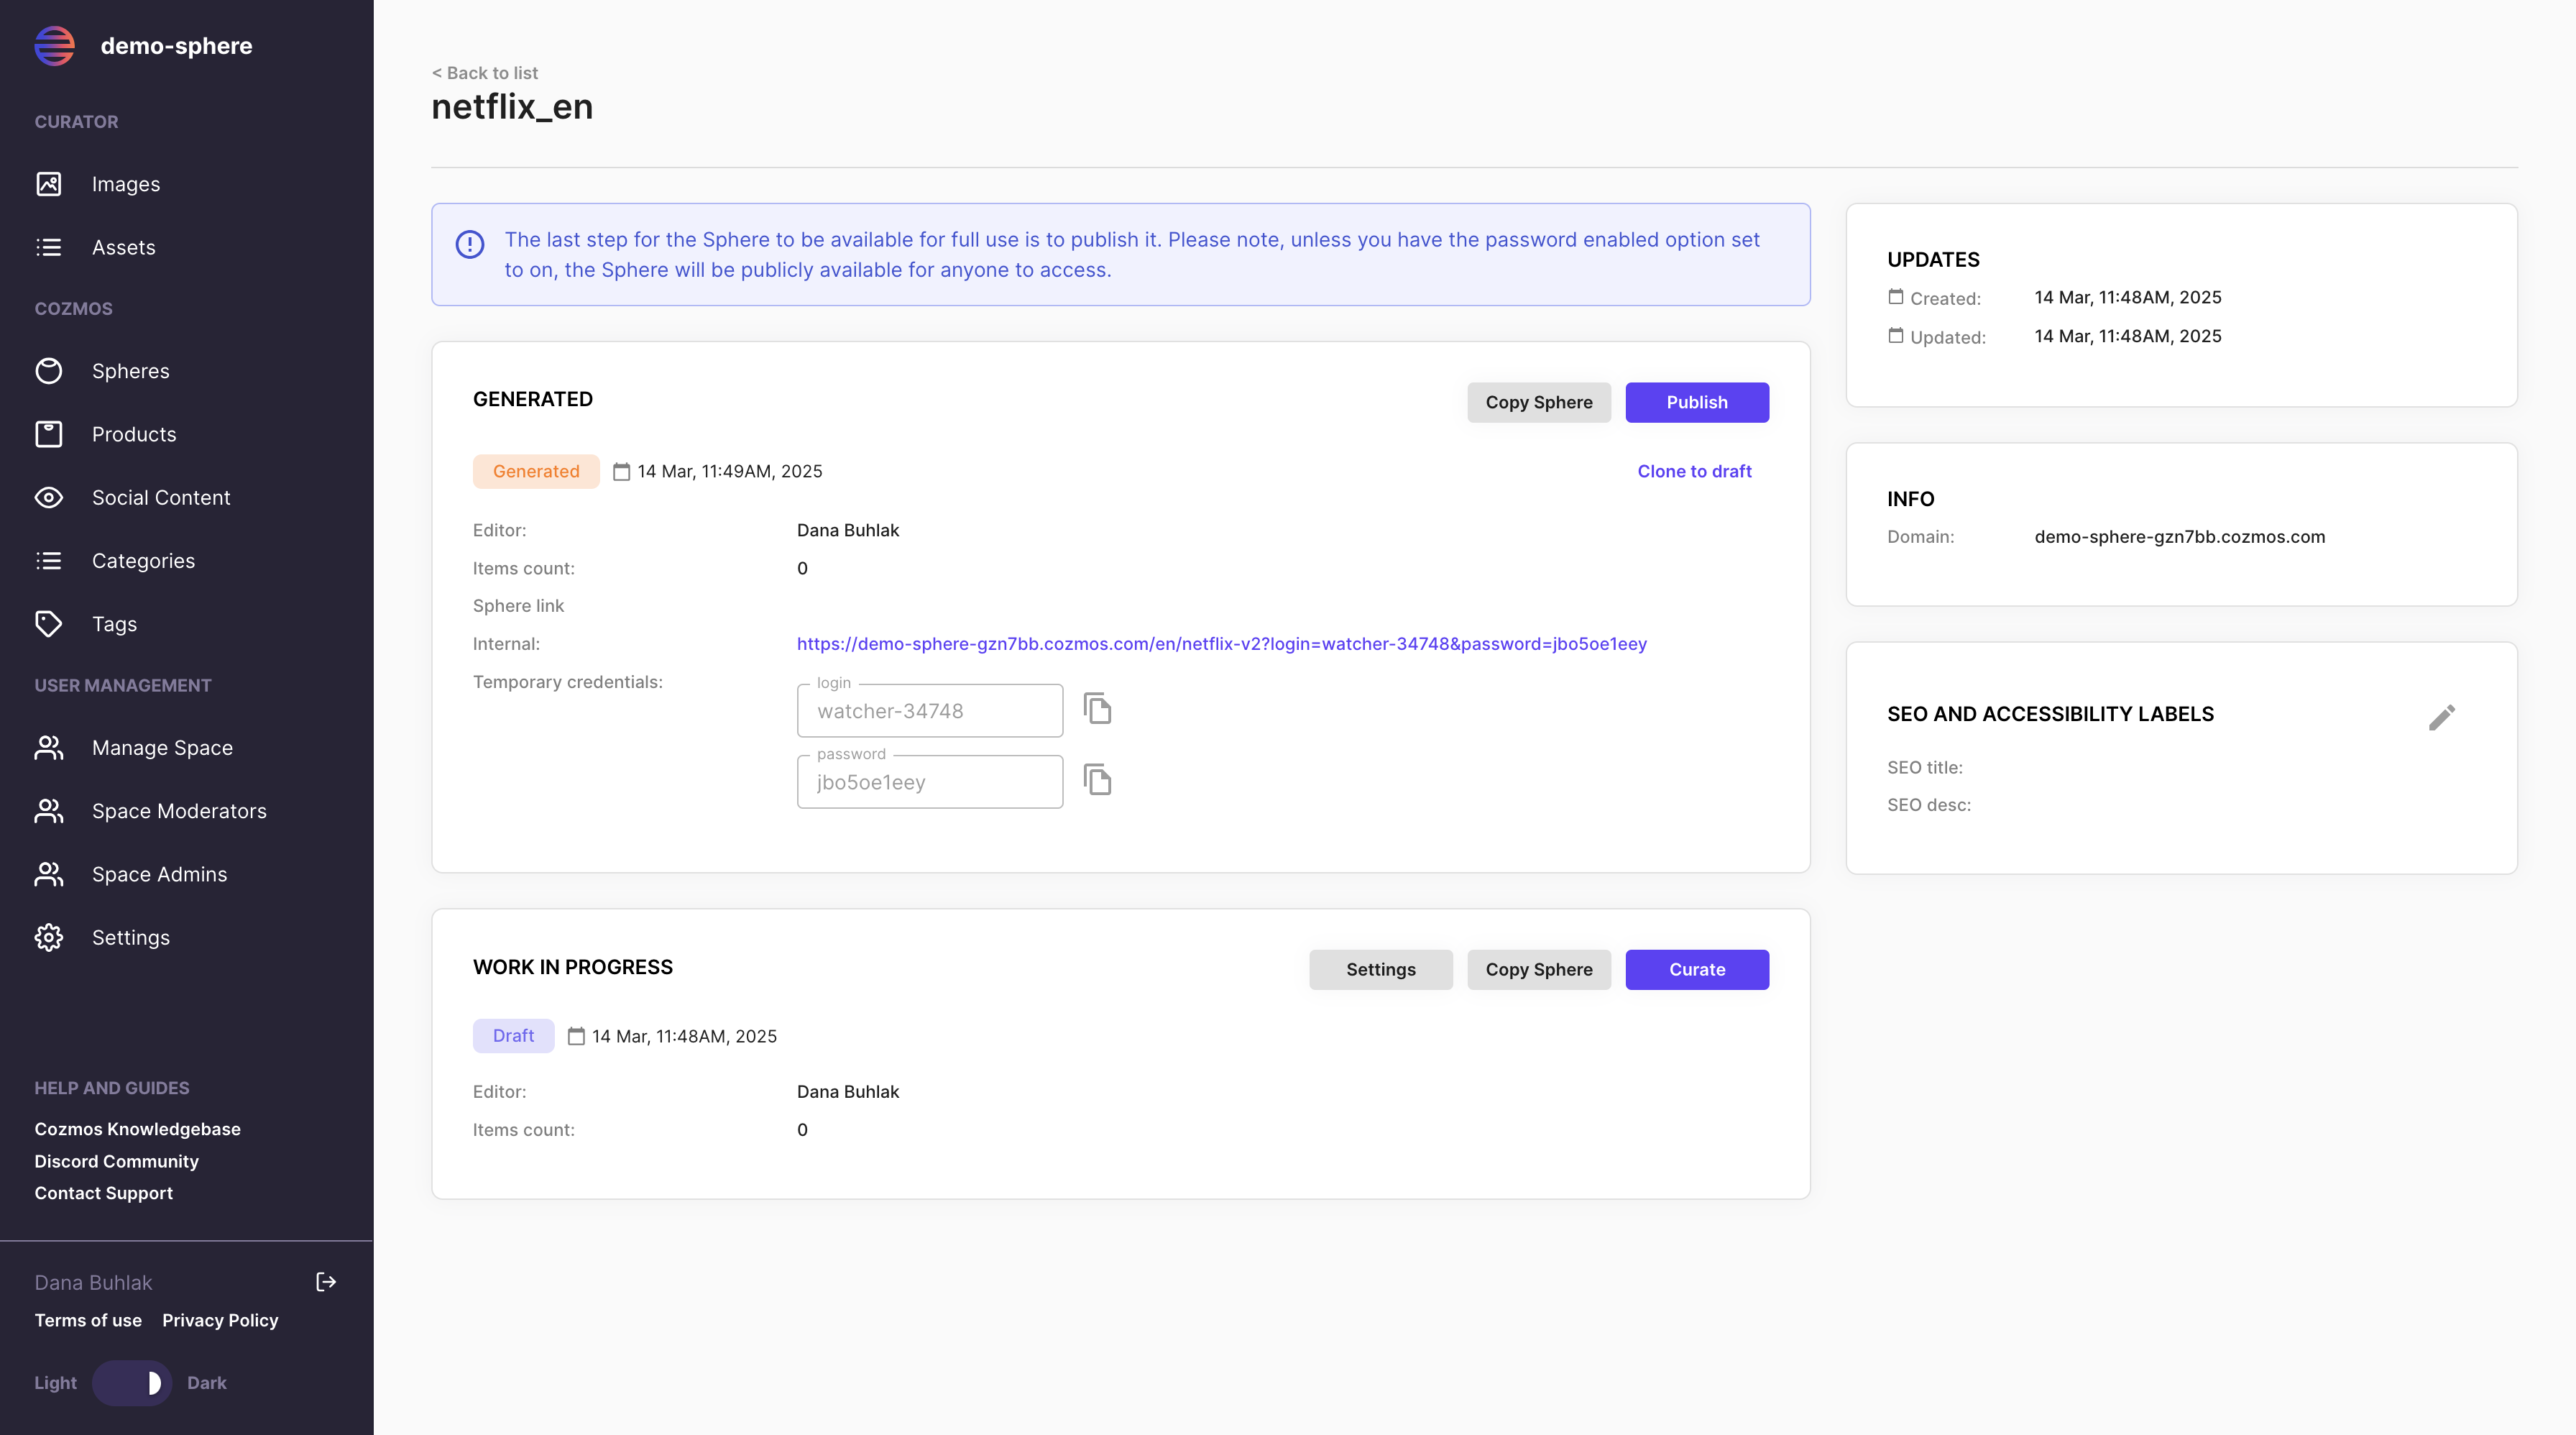Copy the password credential icon
This screenshot has width=2576, height=1435.
click(1097, 780)
